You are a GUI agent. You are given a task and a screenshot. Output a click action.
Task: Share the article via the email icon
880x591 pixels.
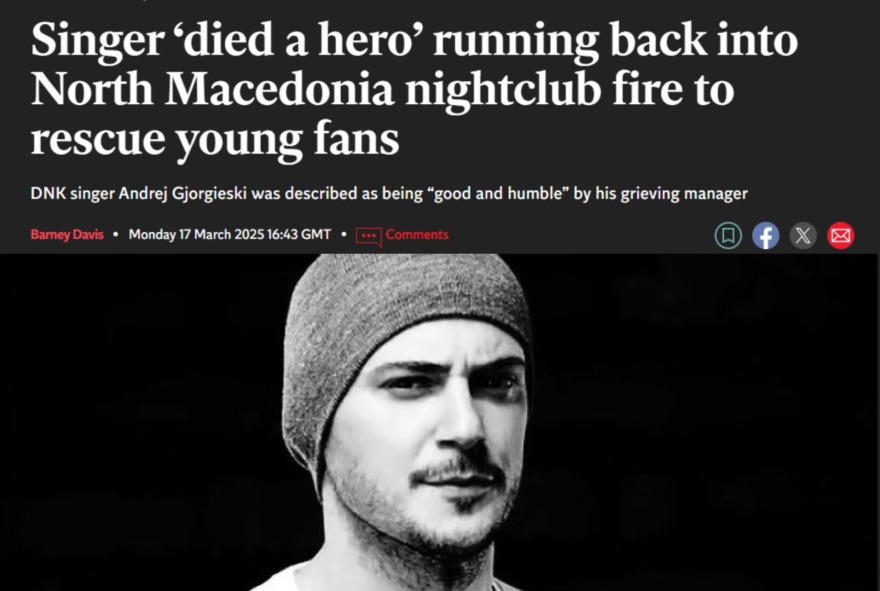click(841, 235)
